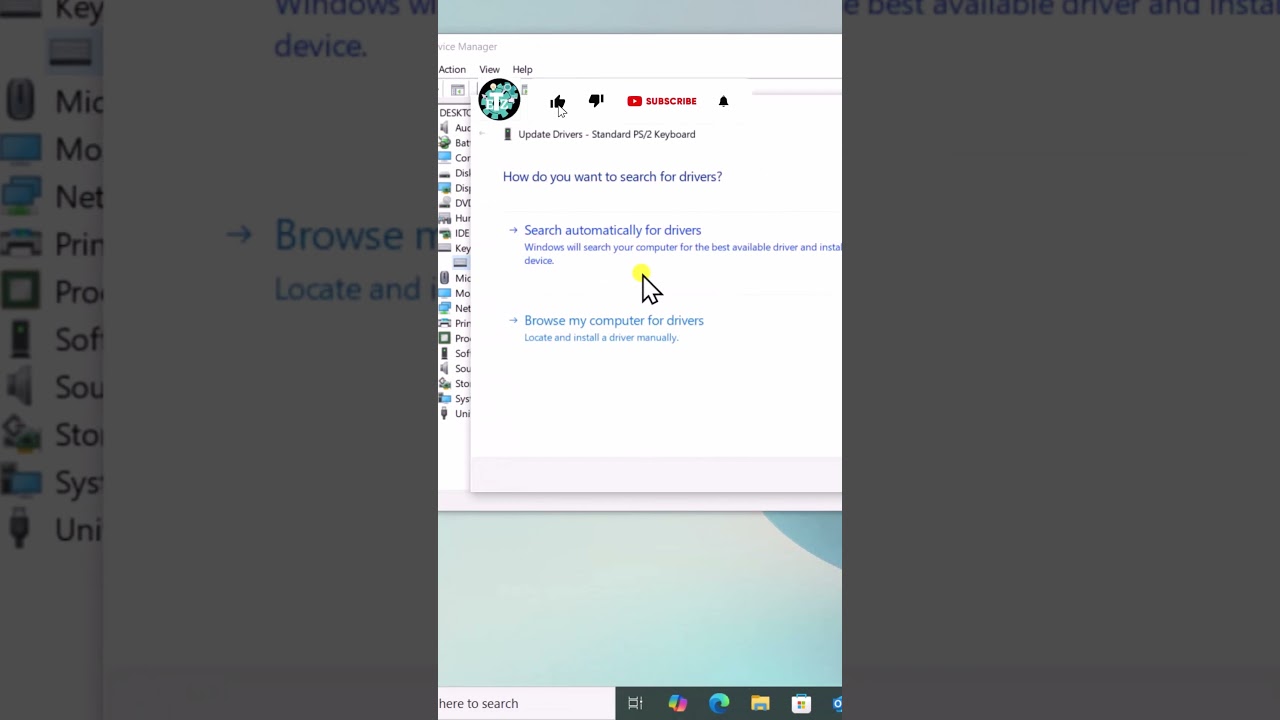This screenshot has width=1280, height=720.
Task: Select the Key (Keyboards) category icon
Action: [x=444, y=248]
